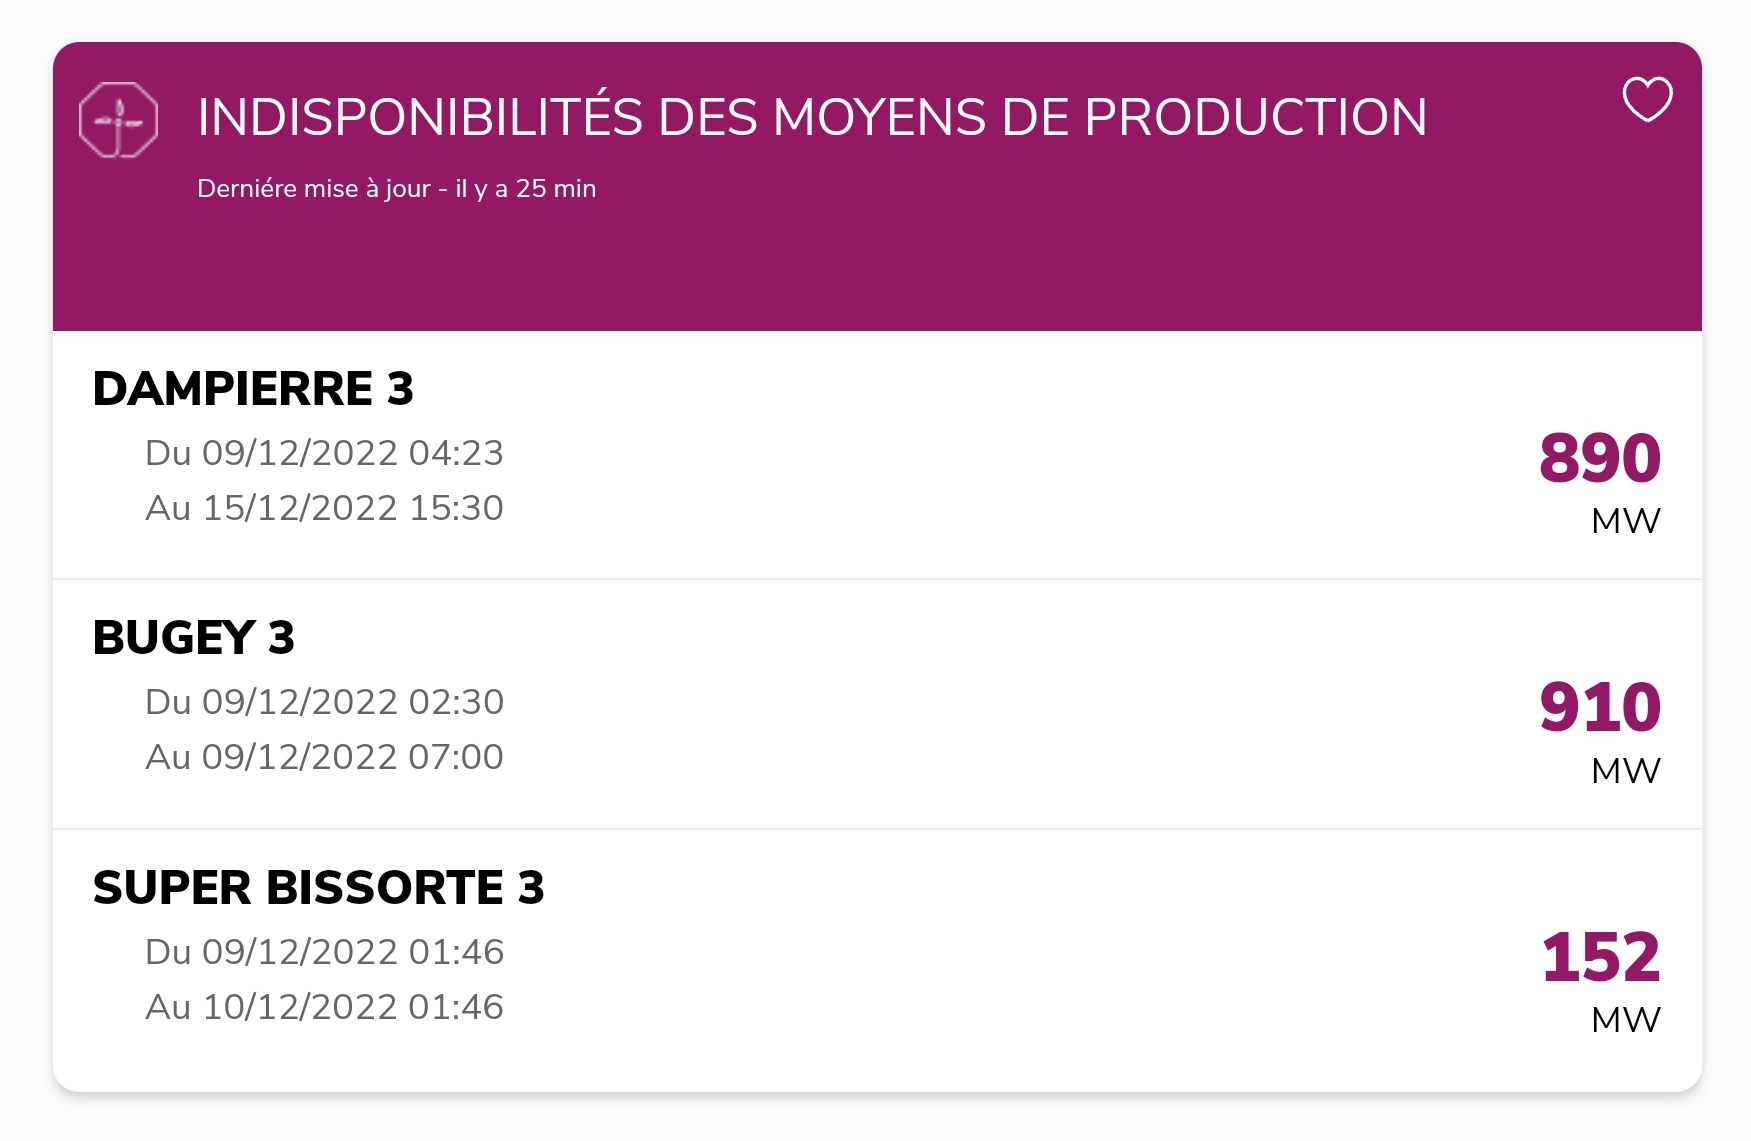Click MW unit under 152
Screen dimensions: 1751x1141
(1626, 1020)
